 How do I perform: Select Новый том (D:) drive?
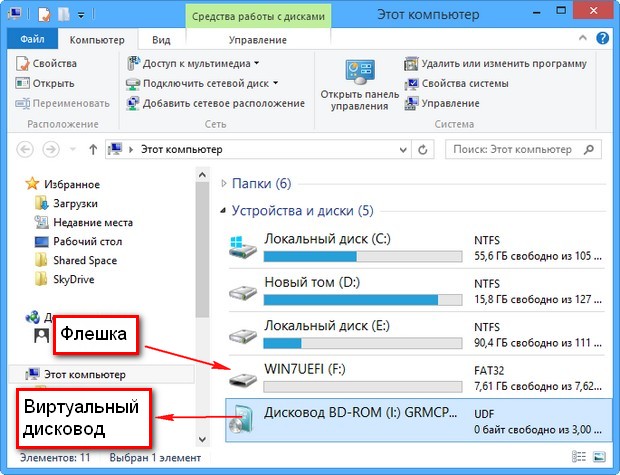point(415,291)
